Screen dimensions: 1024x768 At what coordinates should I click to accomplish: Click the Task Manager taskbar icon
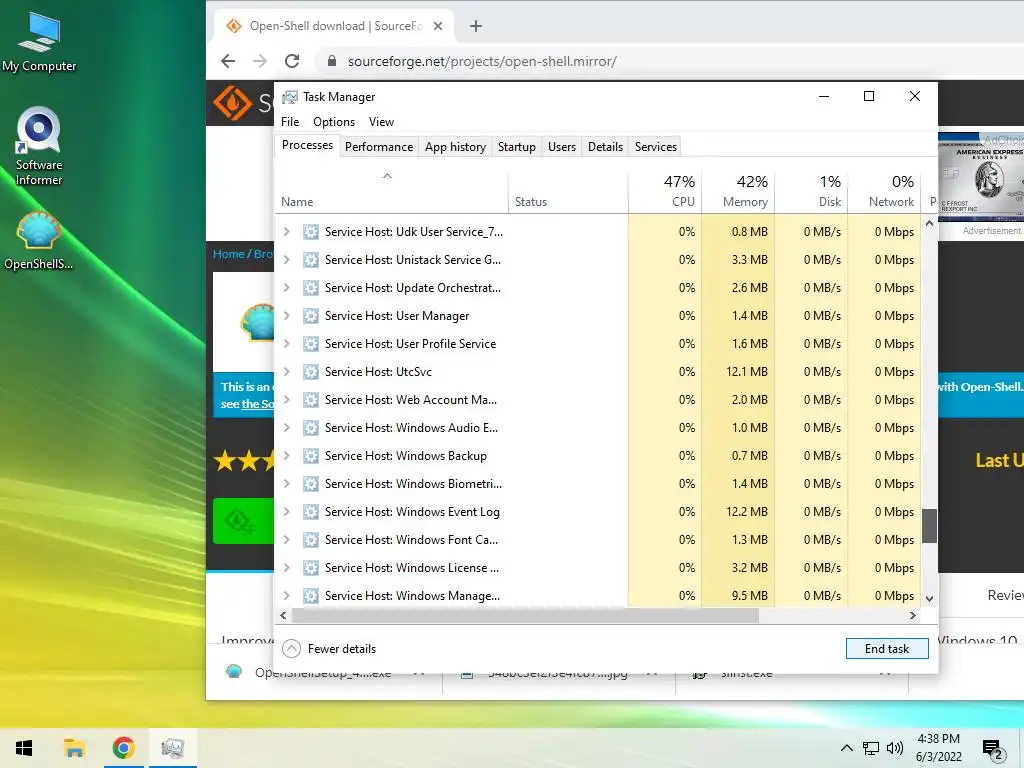pyautogui.click(x=172, y=748)
